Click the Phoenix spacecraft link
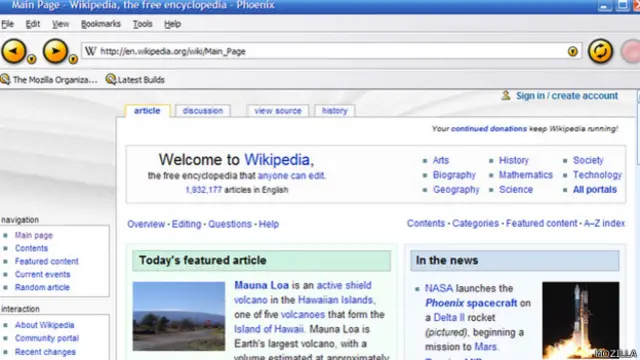 click(471, 303)
